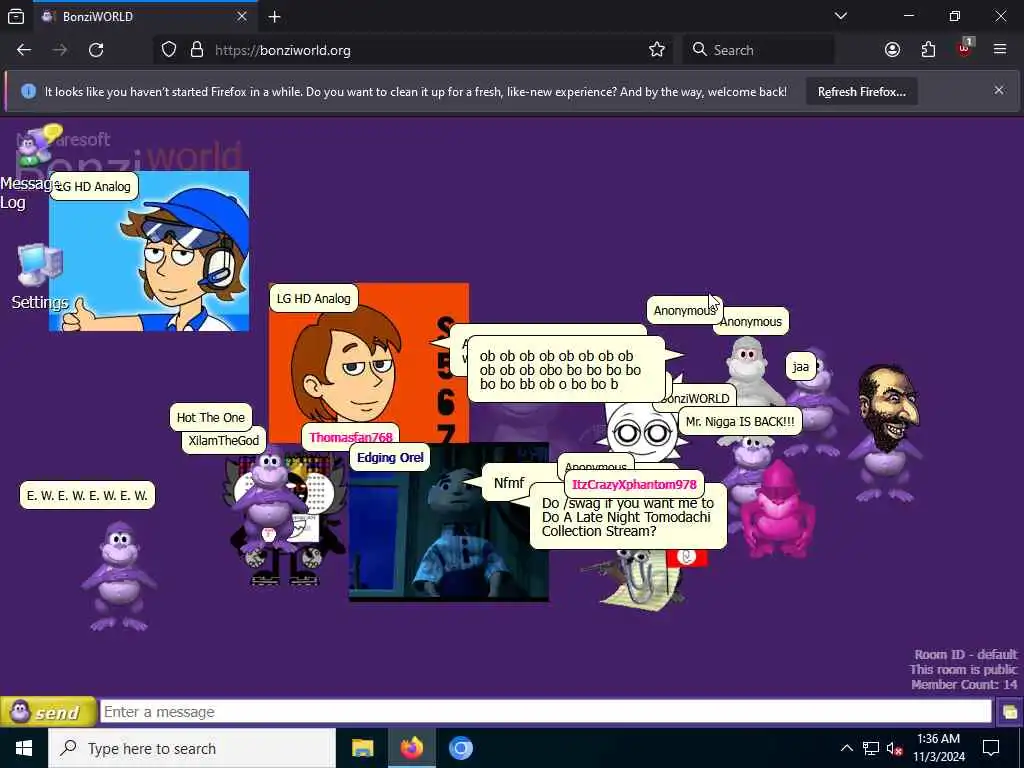Click the shield tracking protection icon

click(169, 50)
